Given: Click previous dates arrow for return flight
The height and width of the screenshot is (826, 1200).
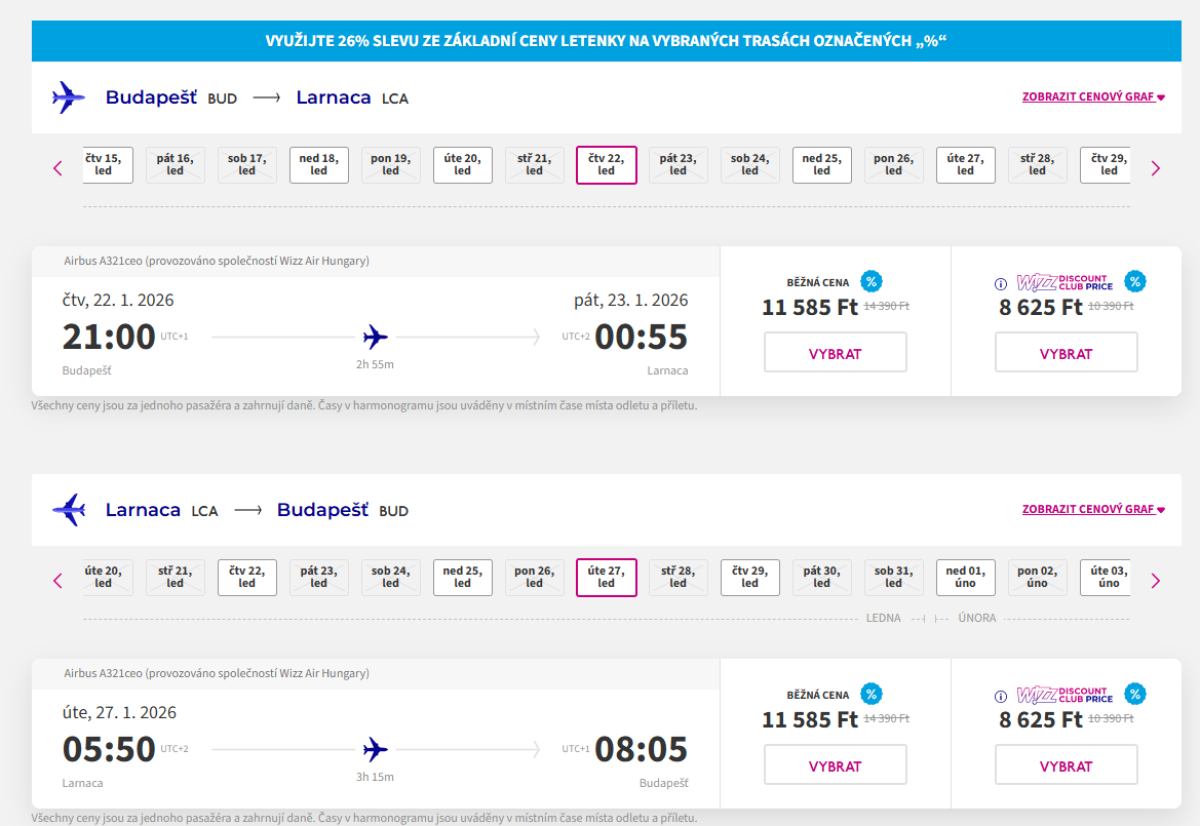Looking at the screenshot, I should click(58, 580).
